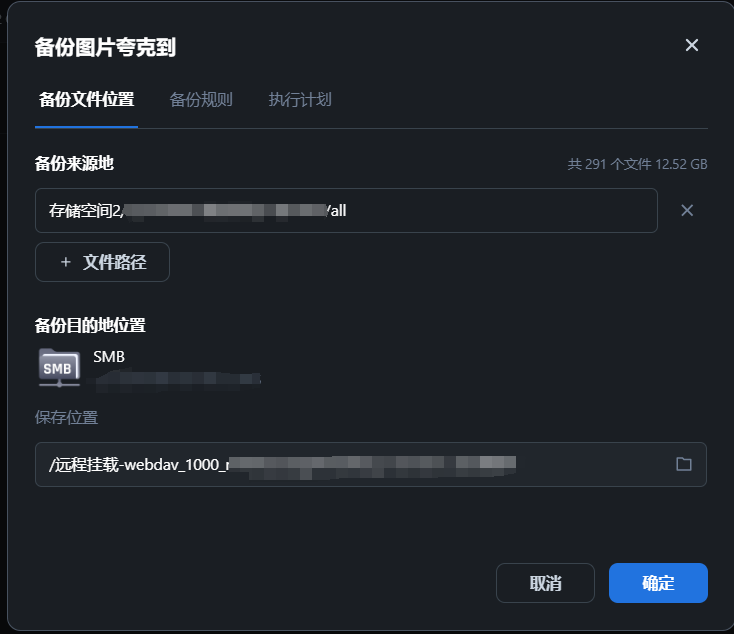Click the 远程挂载-webdav save path field
The height and width of the screenshot is (634, 734).
click(371, 464)
